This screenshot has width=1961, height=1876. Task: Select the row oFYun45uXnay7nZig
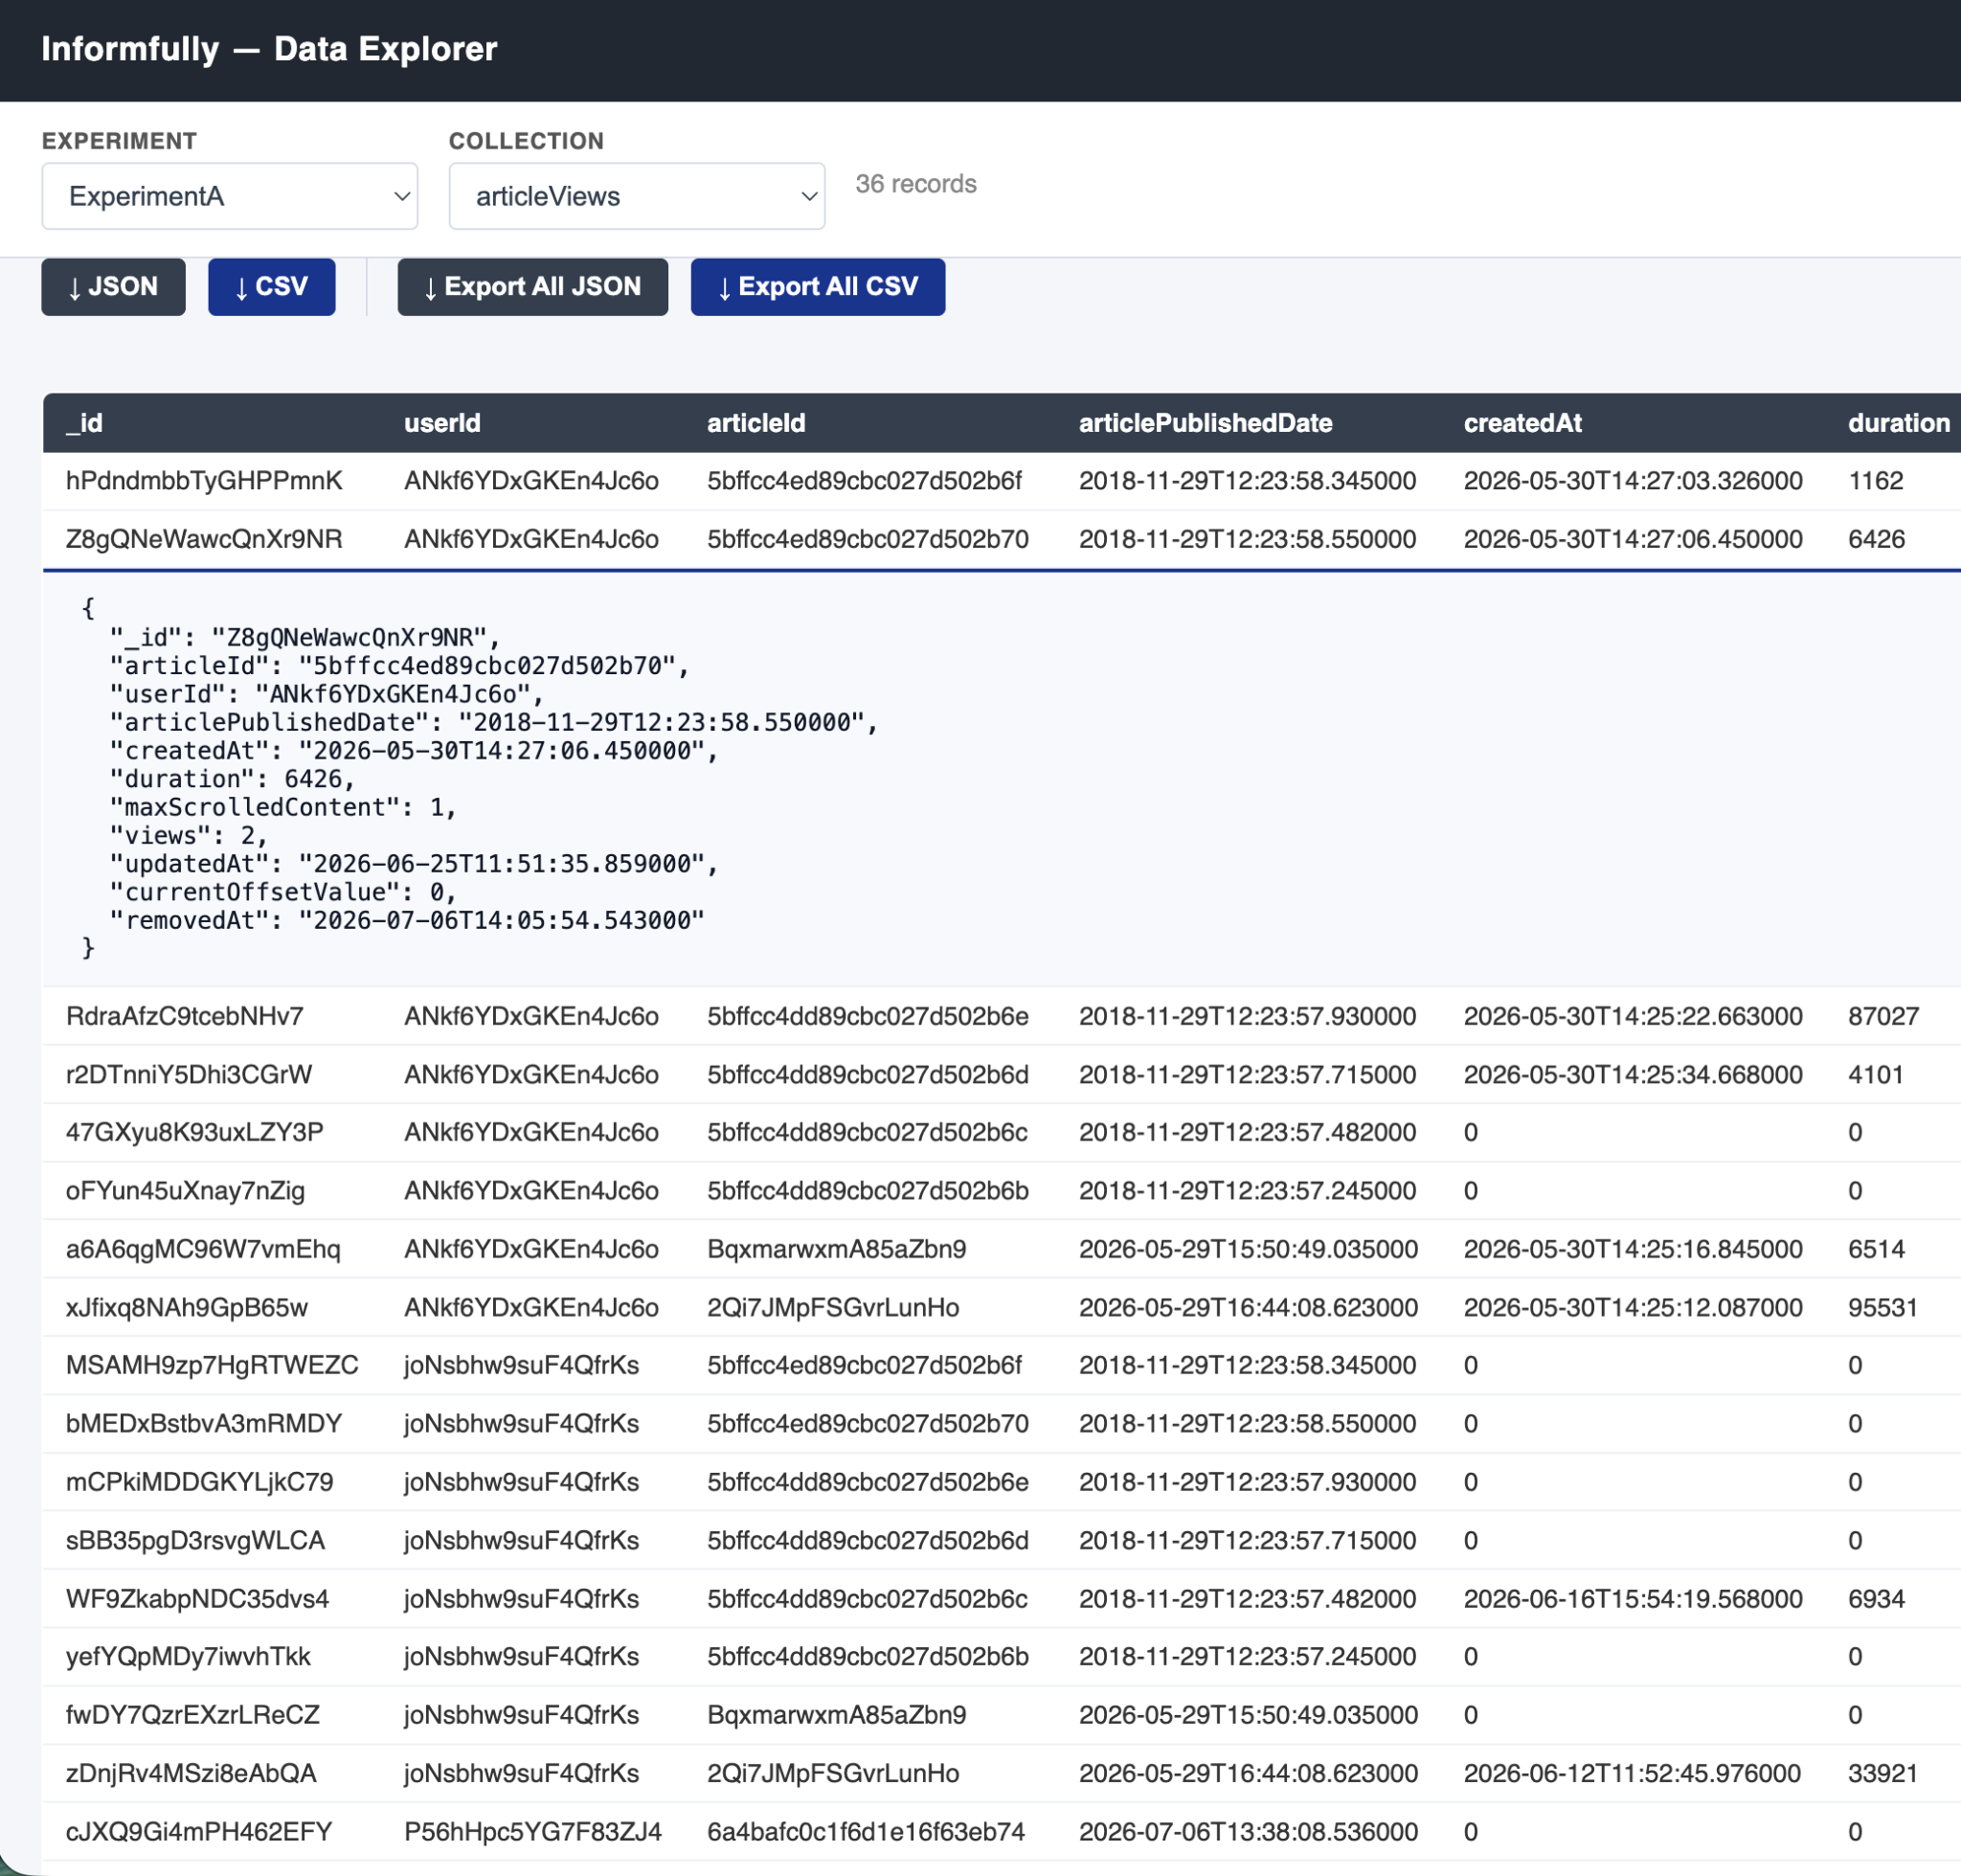(1001, 1191)
